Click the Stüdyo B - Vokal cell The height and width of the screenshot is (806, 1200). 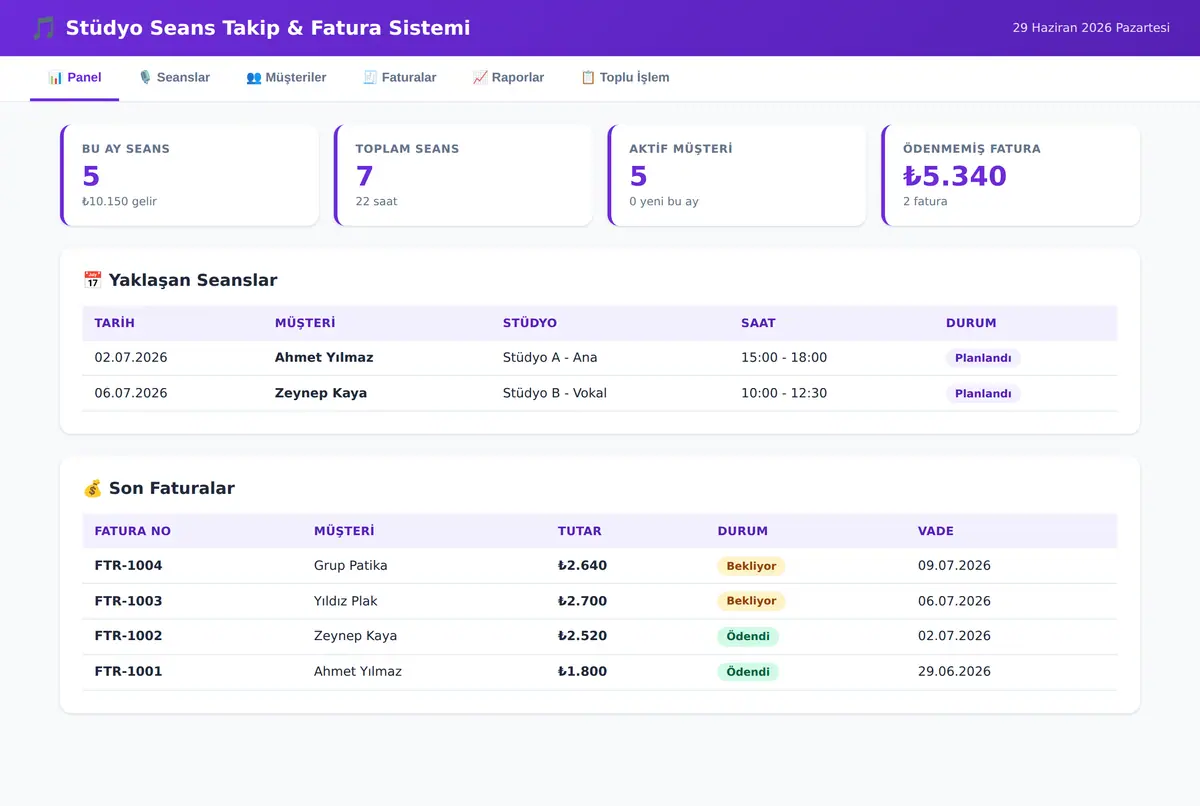[x=555, y=393]
